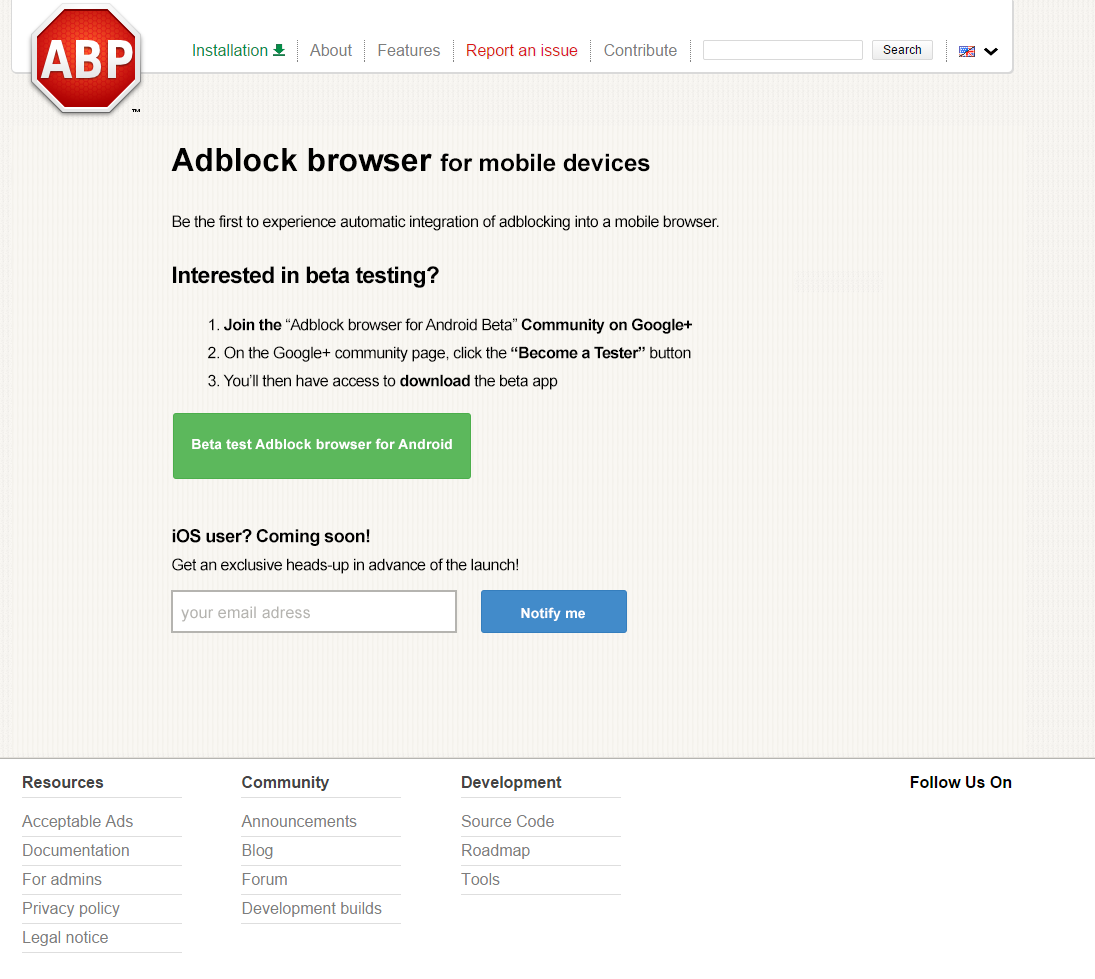
Task: Click Beta test Adblock browser for Android
Action: 322,446
